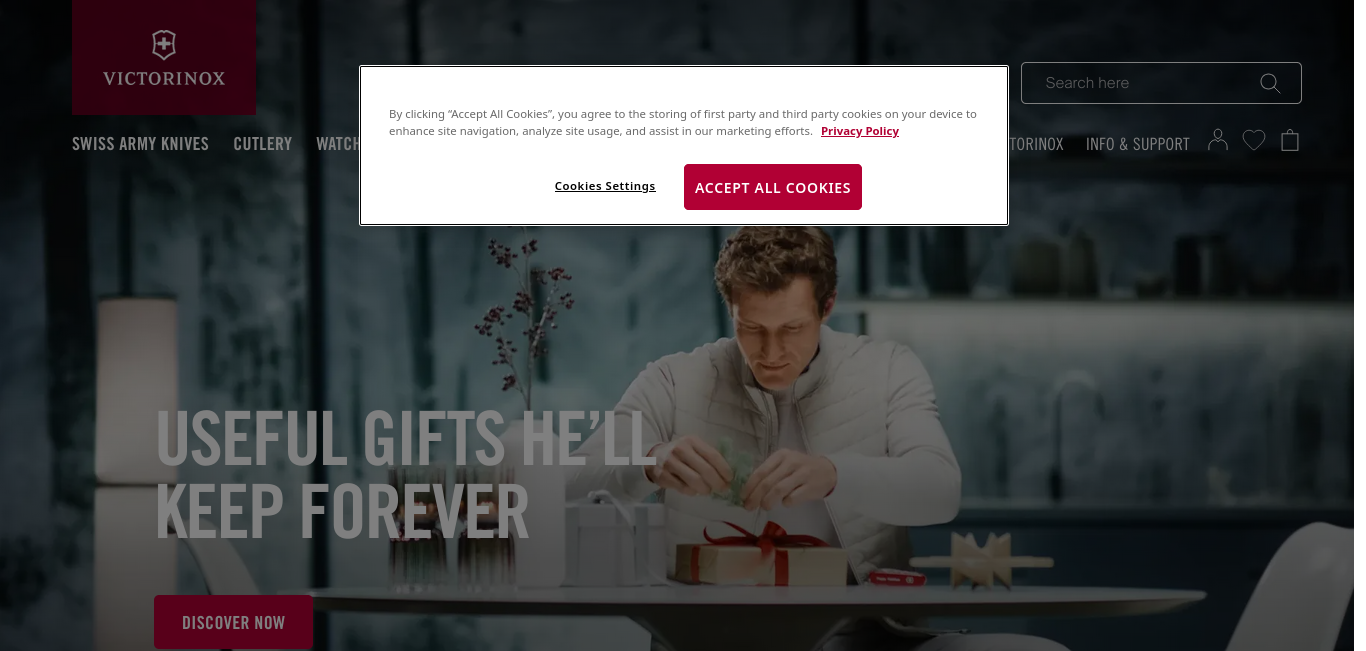Click the wrapped gift box with red ribbon
Screen dimensions: 1366x651
coord(760,555)
